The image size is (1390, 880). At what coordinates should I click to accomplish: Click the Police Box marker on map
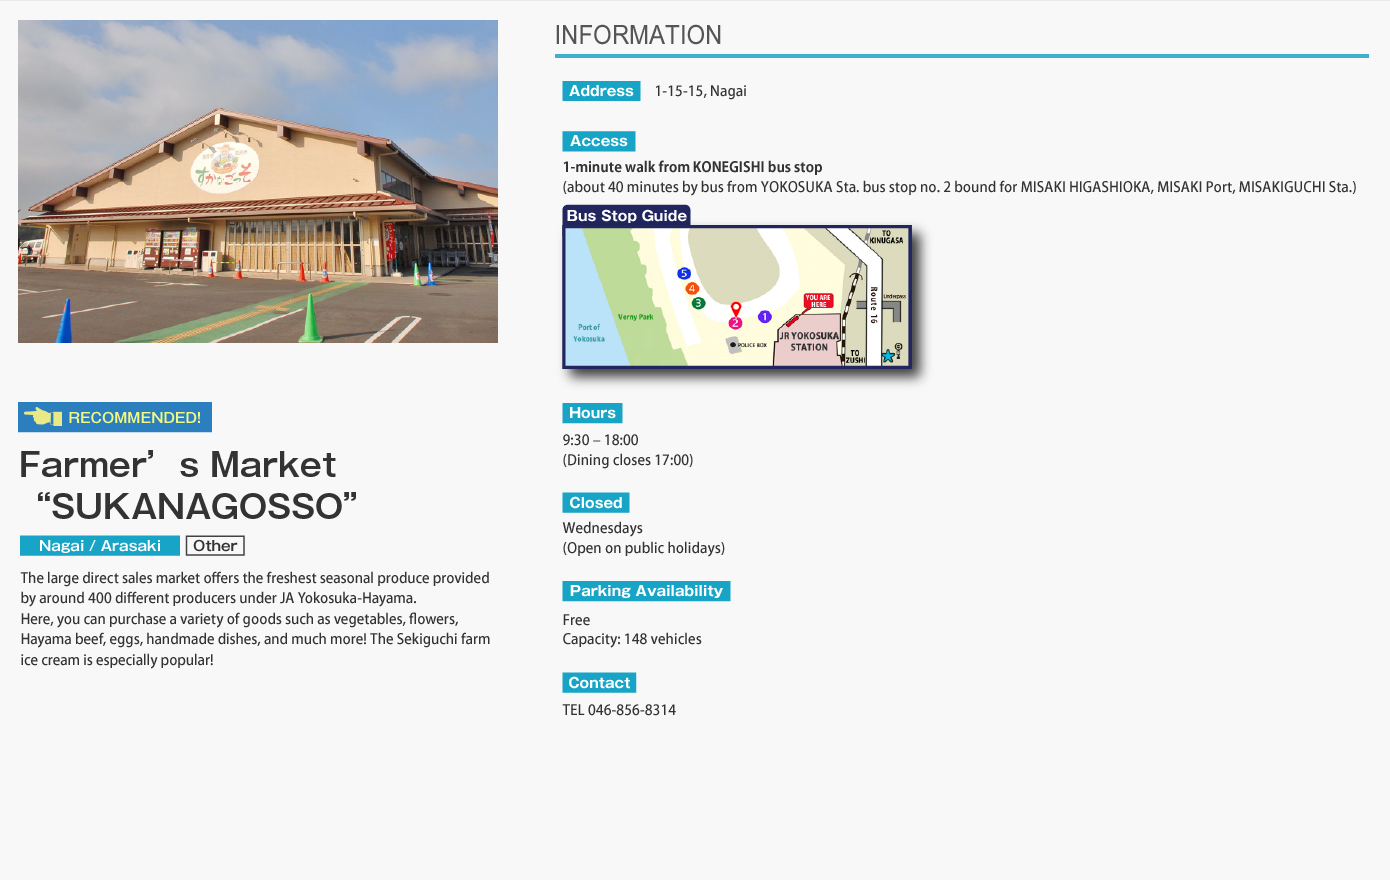point(734,345)
